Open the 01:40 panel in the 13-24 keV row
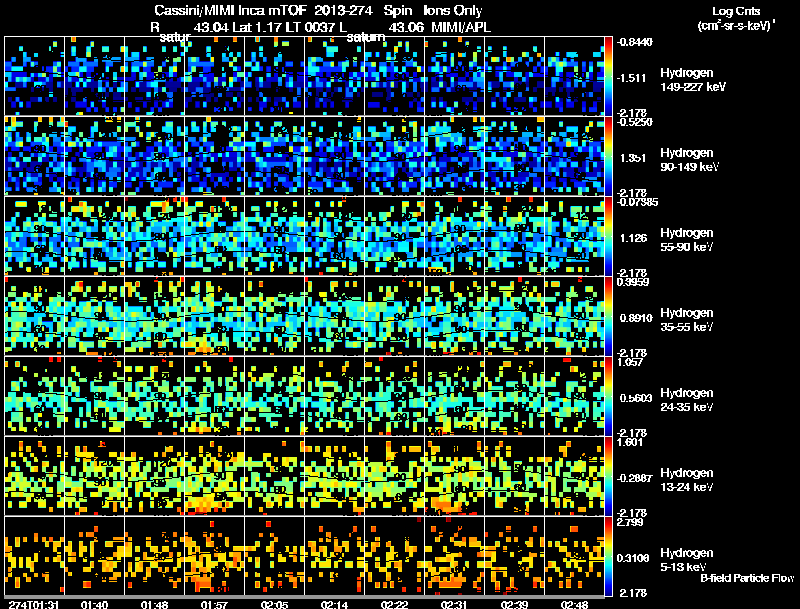 click(x=94, y=476)
